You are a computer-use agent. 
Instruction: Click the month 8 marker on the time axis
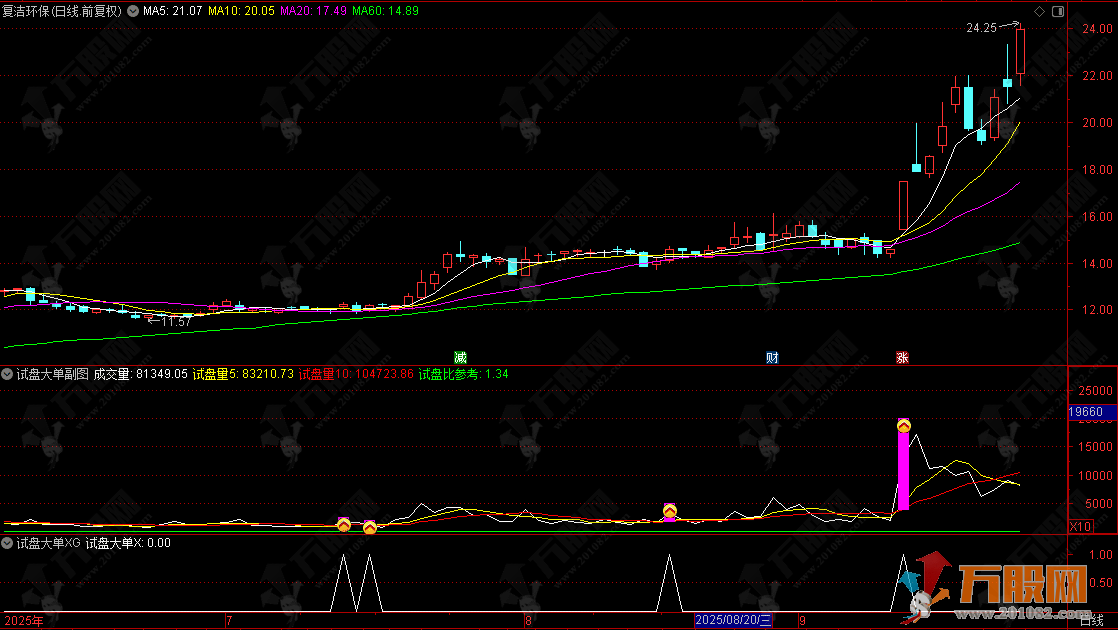(x=528, y=621)
